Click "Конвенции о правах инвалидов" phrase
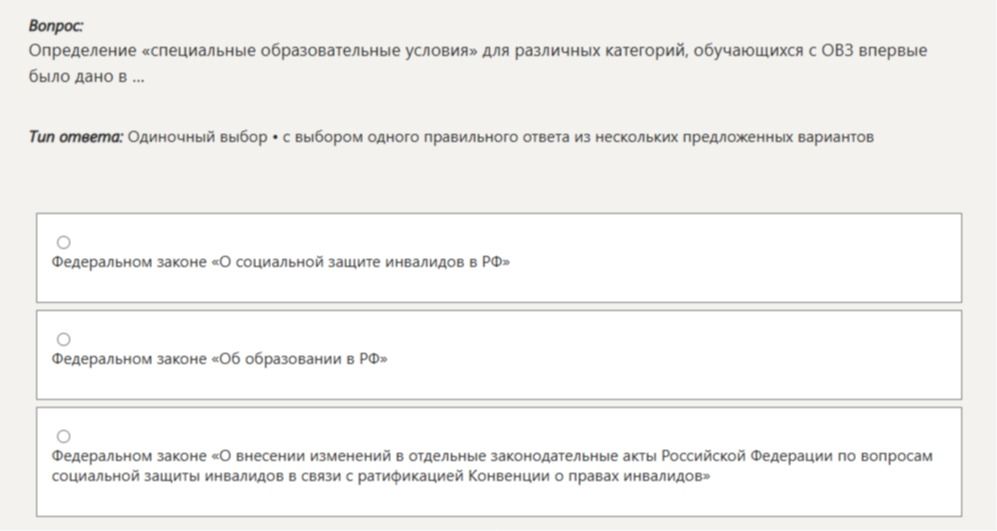 pyautogui.click(x=589, y=476)
